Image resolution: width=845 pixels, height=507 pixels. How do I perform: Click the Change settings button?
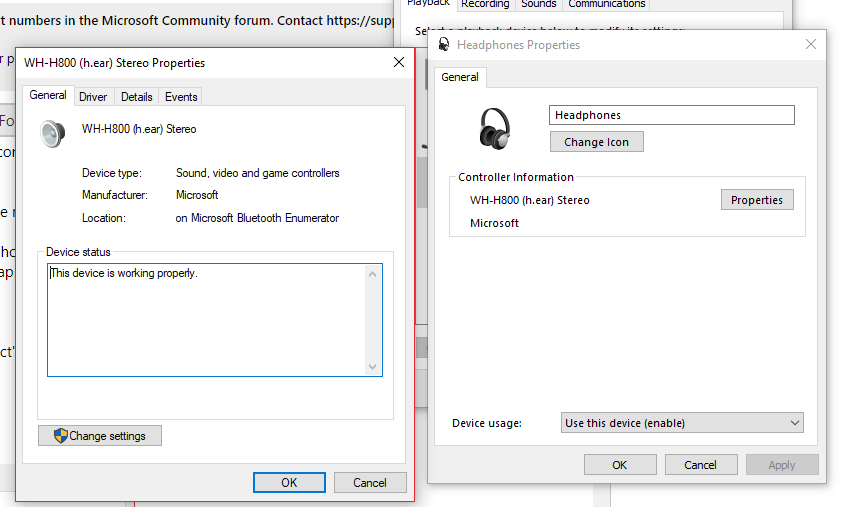pyautogui.click(x=100, y=435)
